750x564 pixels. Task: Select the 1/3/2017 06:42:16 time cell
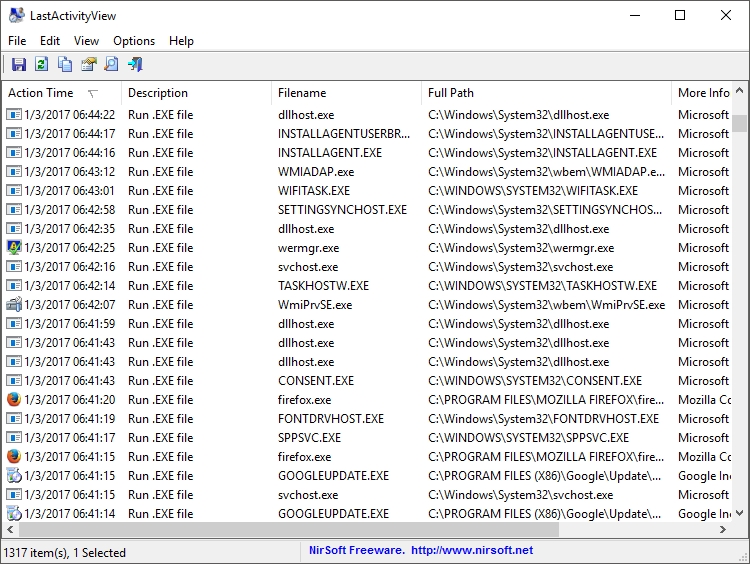70,266
